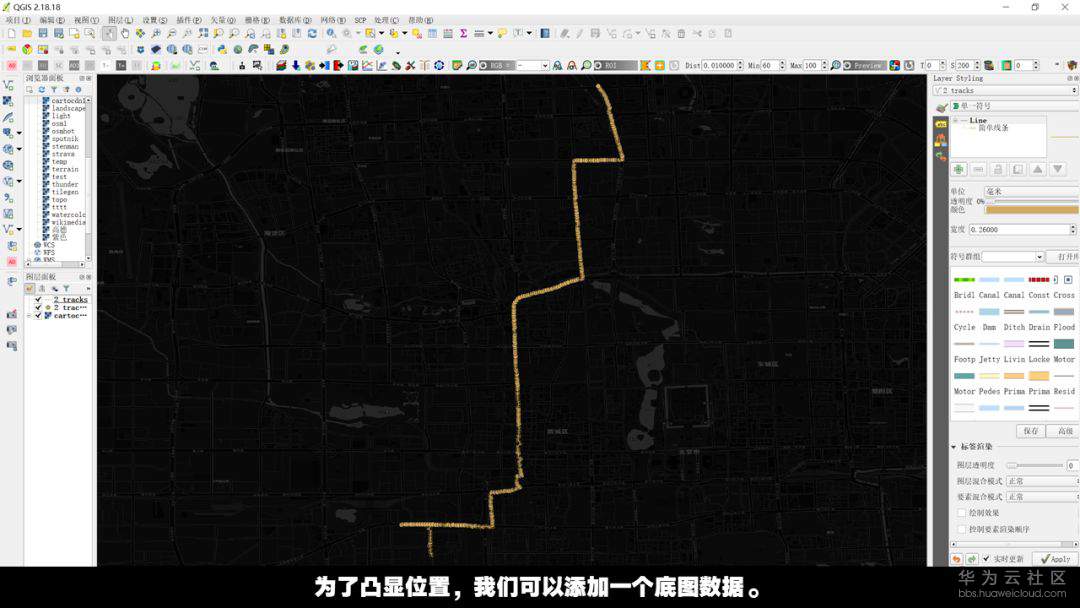Click the orange undo style arrow
The width and height of the screenshot is (1080, 608).
click(x=956, y=559)
